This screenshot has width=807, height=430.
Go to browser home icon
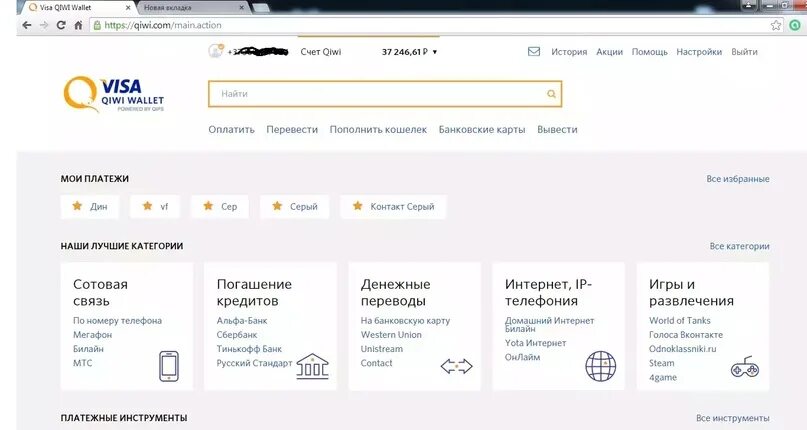coord(78,25)
